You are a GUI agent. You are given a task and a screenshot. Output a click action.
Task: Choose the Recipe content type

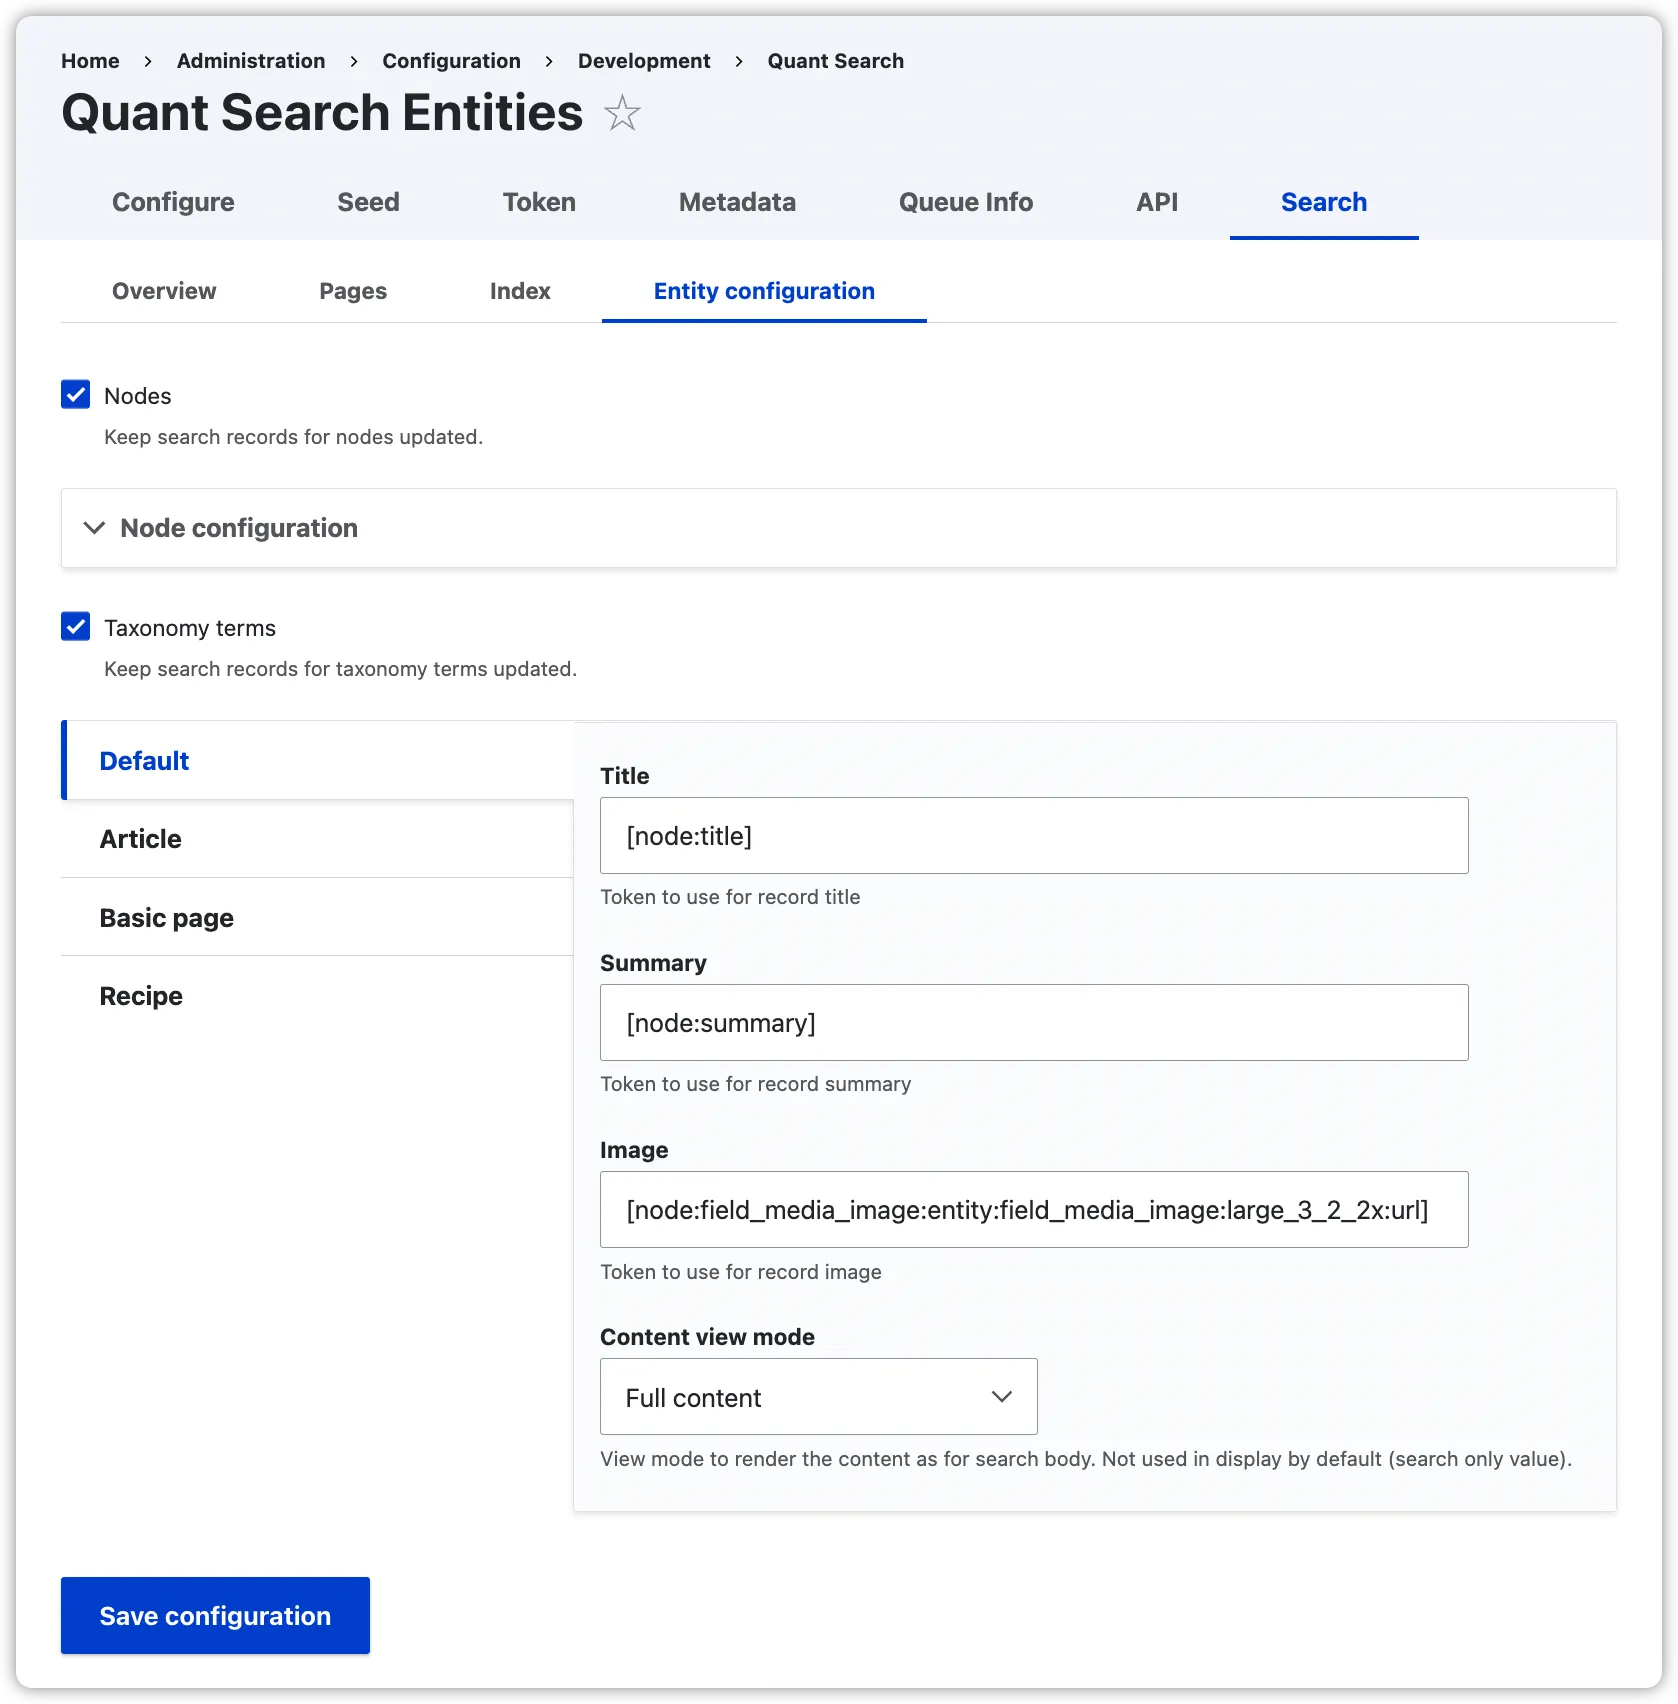click(x=141, y=995)
